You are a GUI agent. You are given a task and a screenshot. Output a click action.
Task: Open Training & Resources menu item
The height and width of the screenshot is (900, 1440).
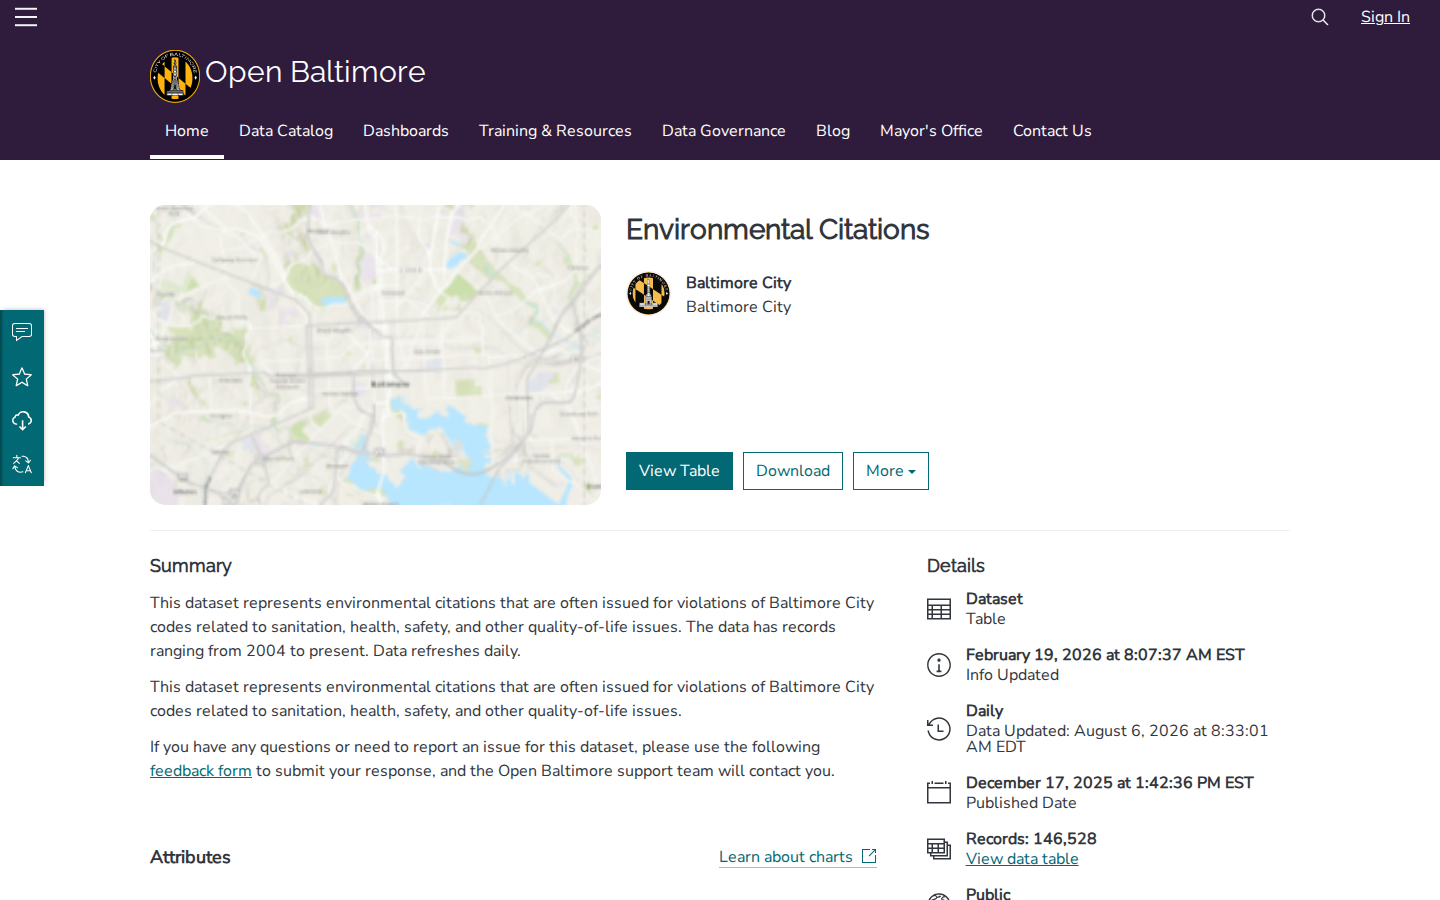pyautogui.click(x=555, y=131)
